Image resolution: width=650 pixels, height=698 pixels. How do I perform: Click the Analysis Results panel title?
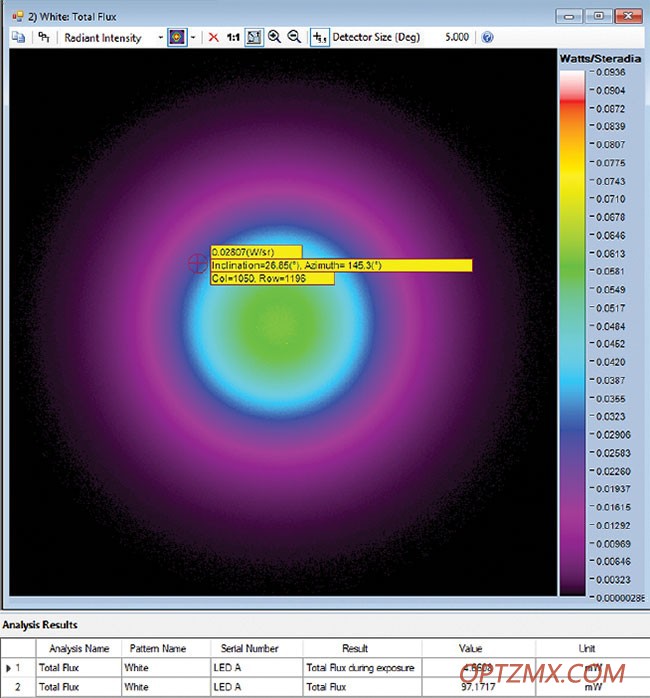click(x=40, y=625)
